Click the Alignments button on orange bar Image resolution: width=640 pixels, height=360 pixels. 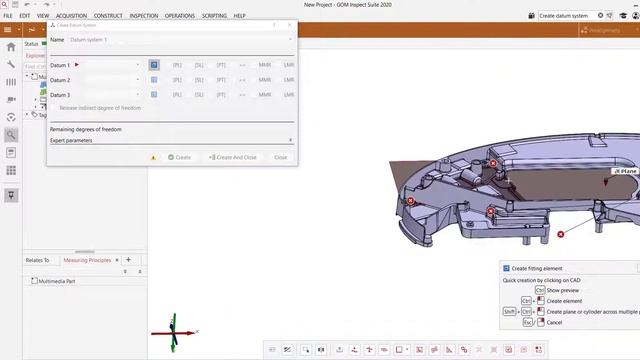600,30
